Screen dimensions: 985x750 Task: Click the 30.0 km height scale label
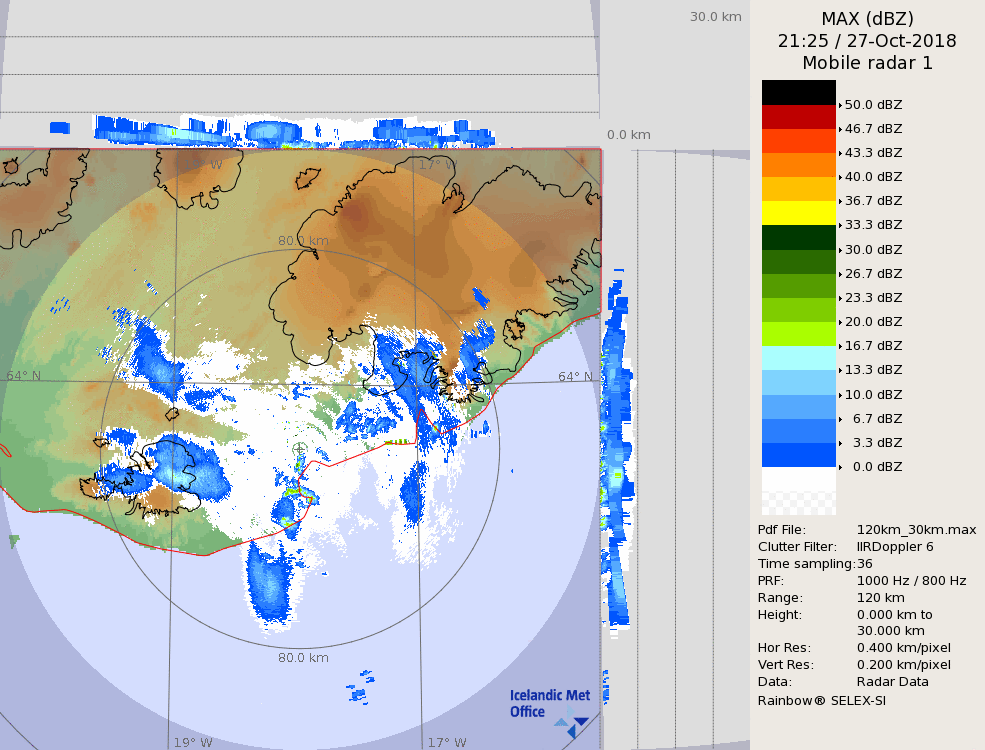point(715,16)
